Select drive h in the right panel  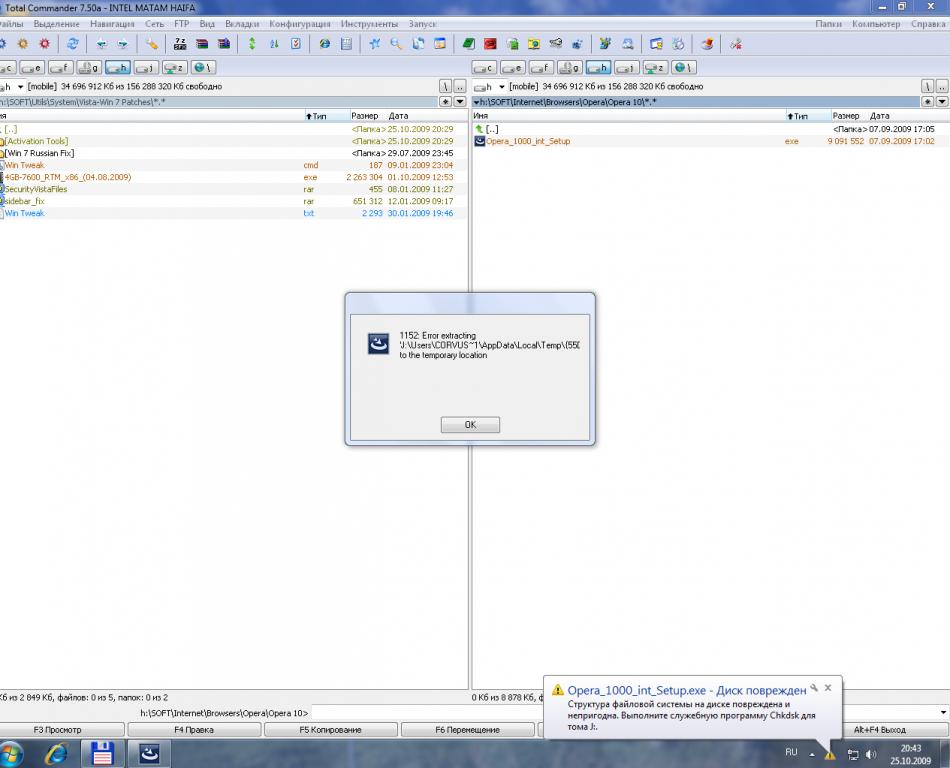598,68
